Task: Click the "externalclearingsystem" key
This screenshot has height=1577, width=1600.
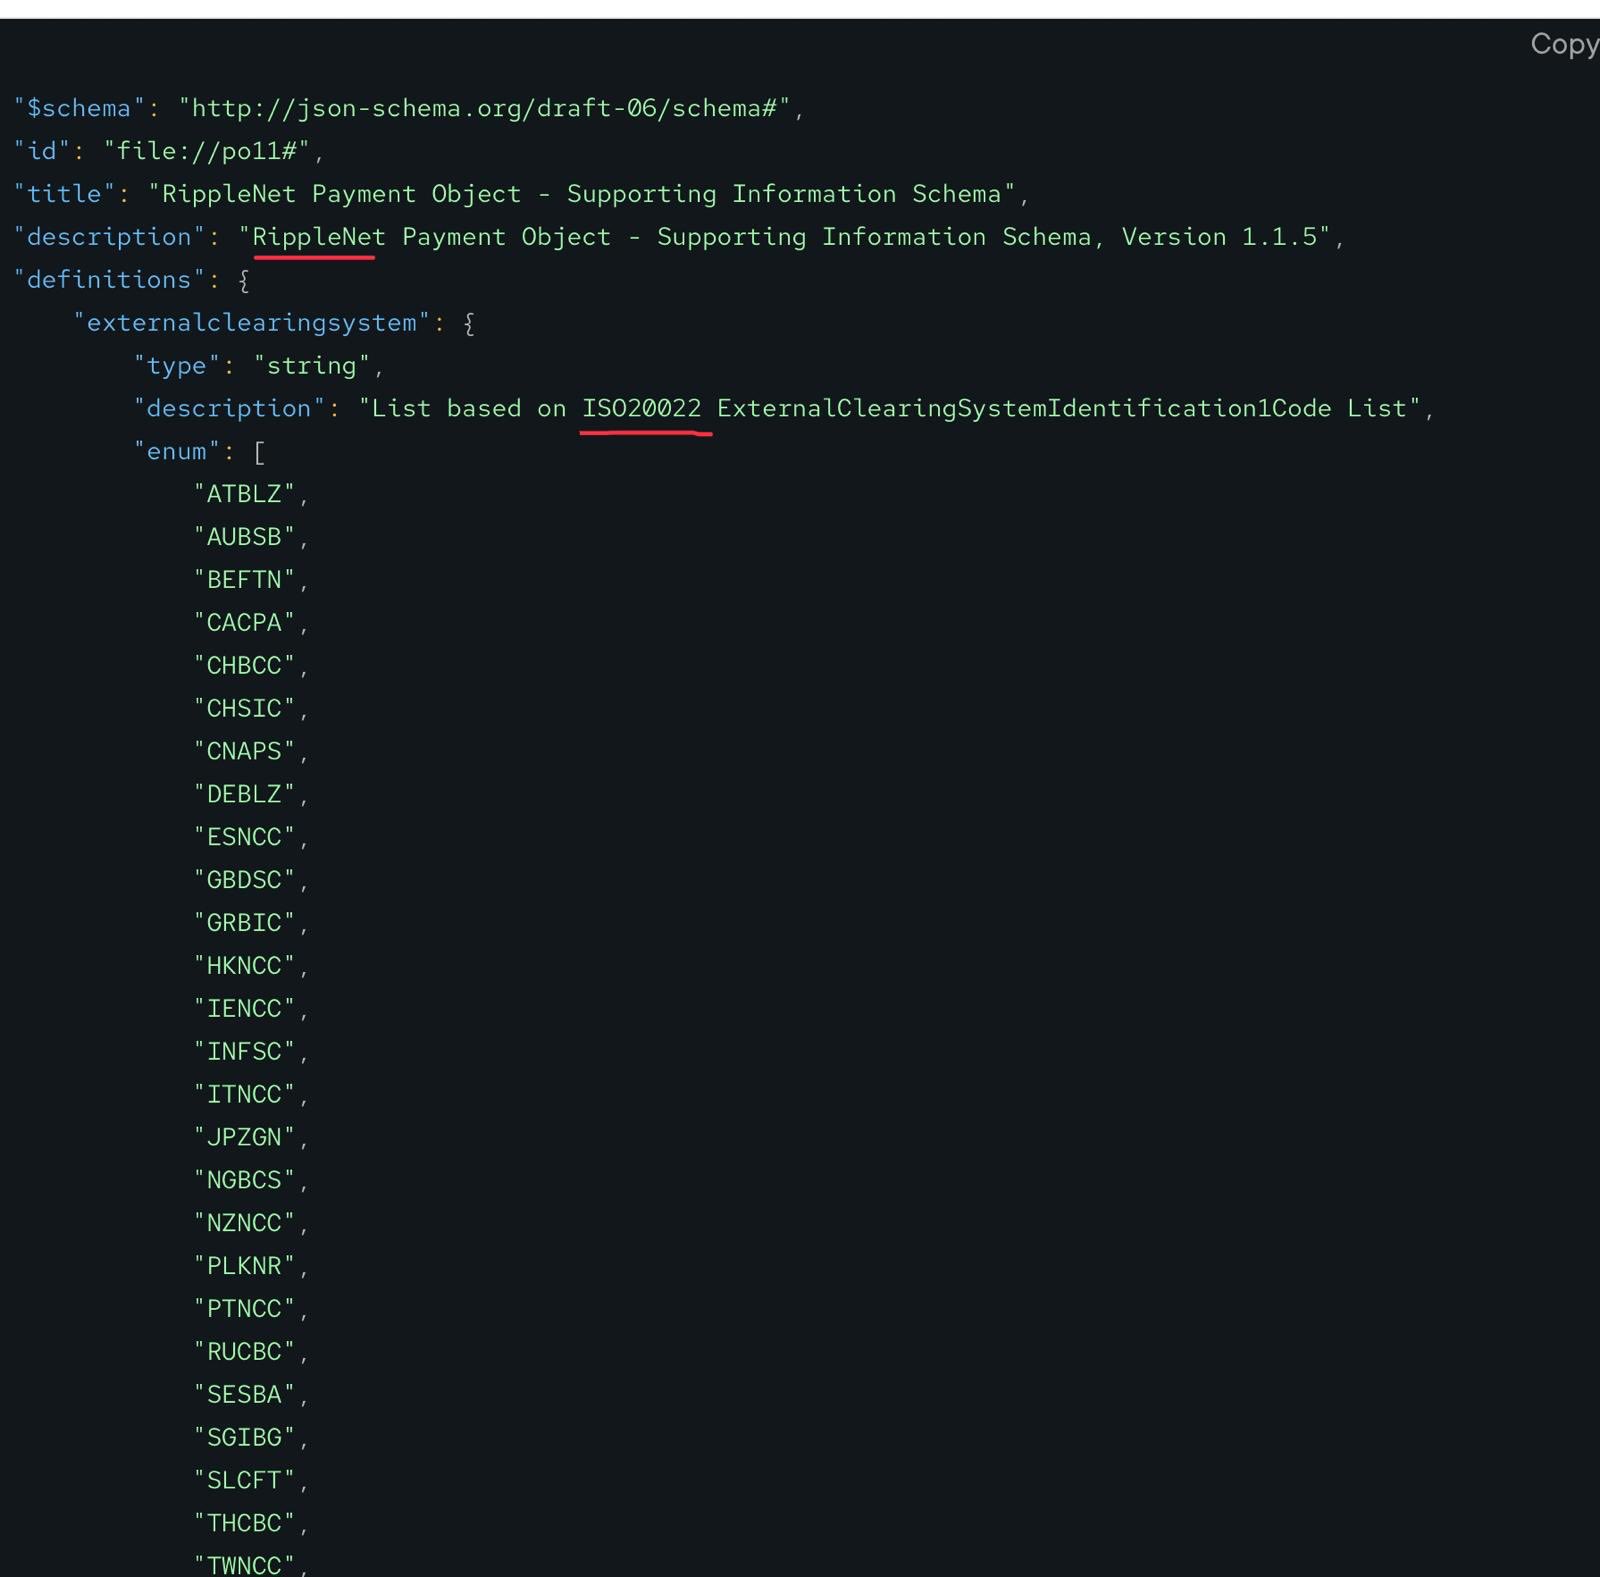Action: tap(252, 323)
